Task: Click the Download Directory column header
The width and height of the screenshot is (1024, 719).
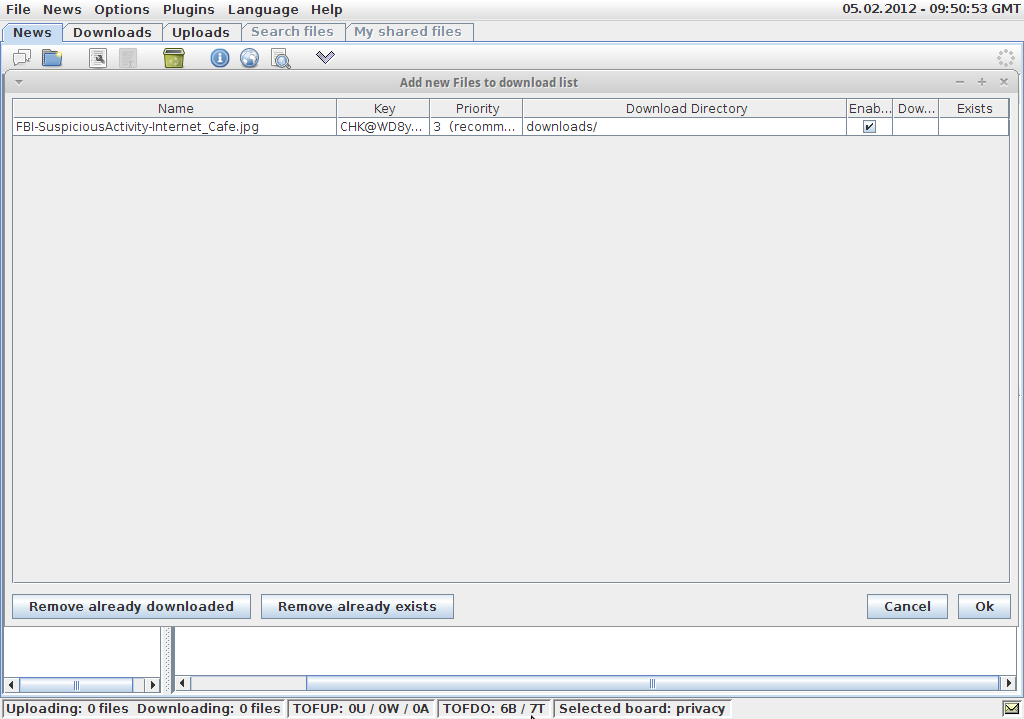Action: 684,108
